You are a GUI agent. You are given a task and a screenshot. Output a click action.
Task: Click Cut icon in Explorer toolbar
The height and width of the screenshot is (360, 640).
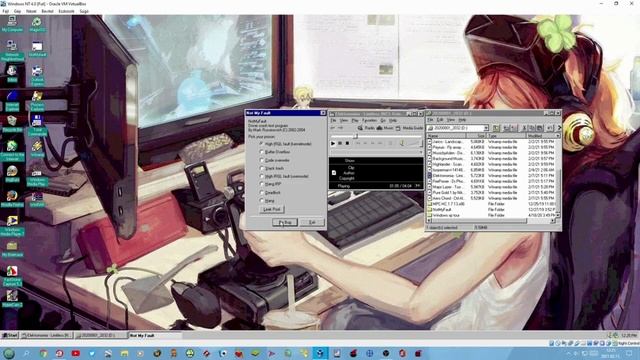(x=525, y=128)
